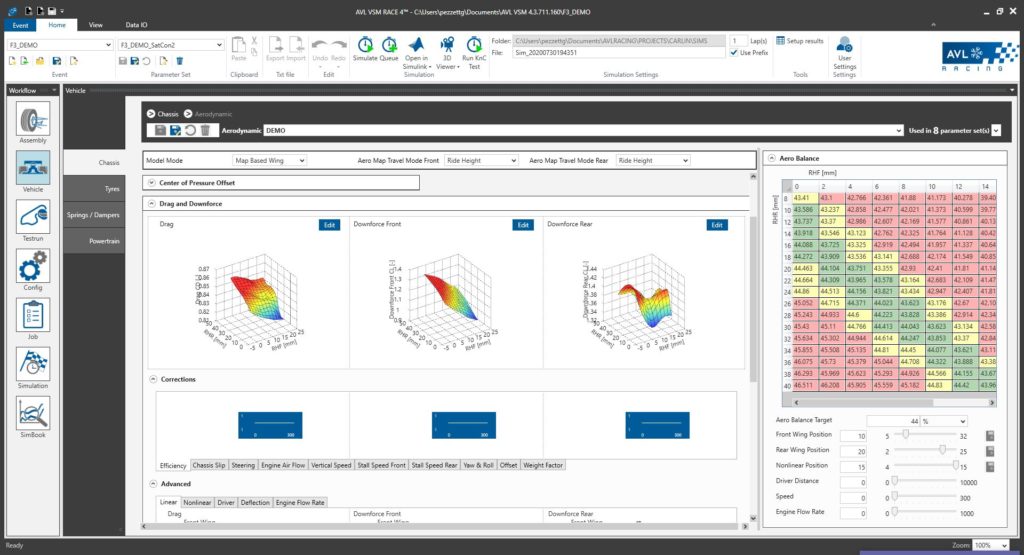The height and width of the screenshot is (555, 1024).
Task: Adjust the Driver Distance slider
Action: [x=895, y=481]
